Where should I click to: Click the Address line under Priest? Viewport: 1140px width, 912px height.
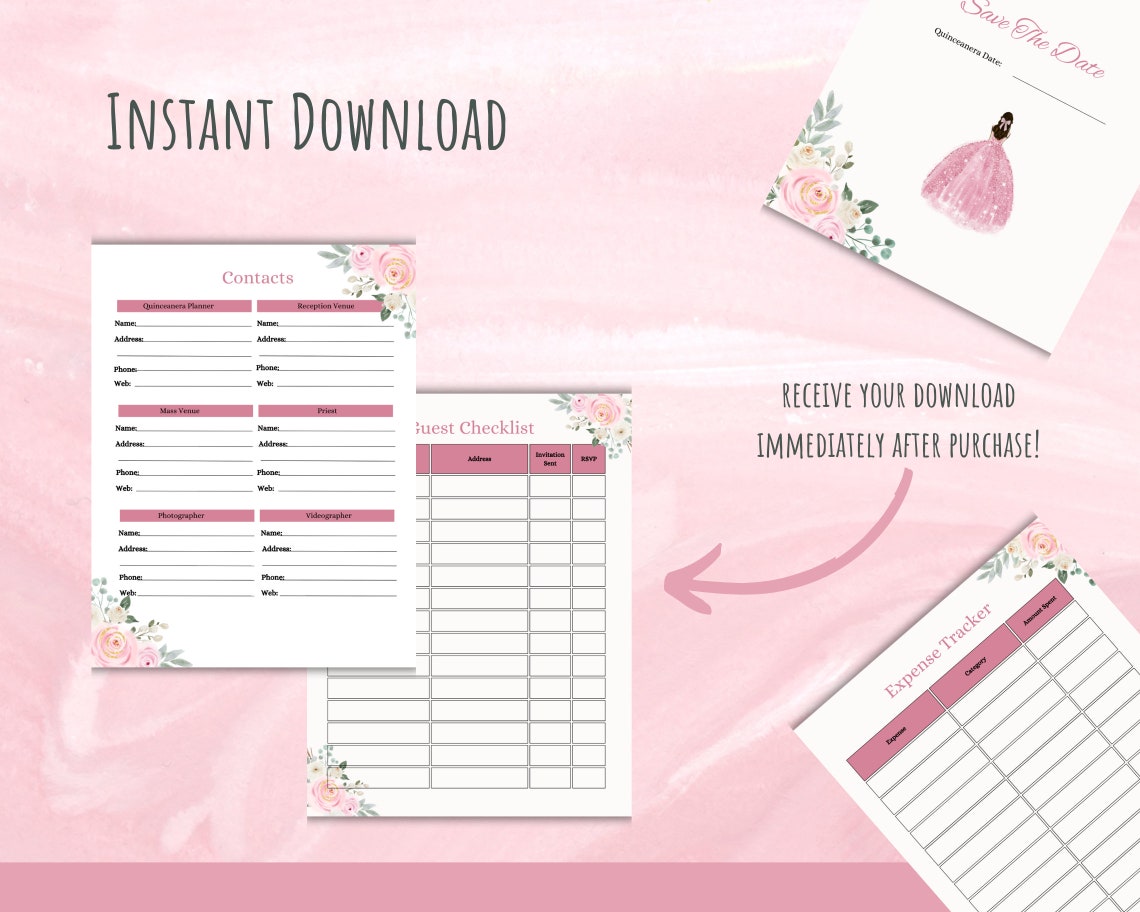[326, 444]
